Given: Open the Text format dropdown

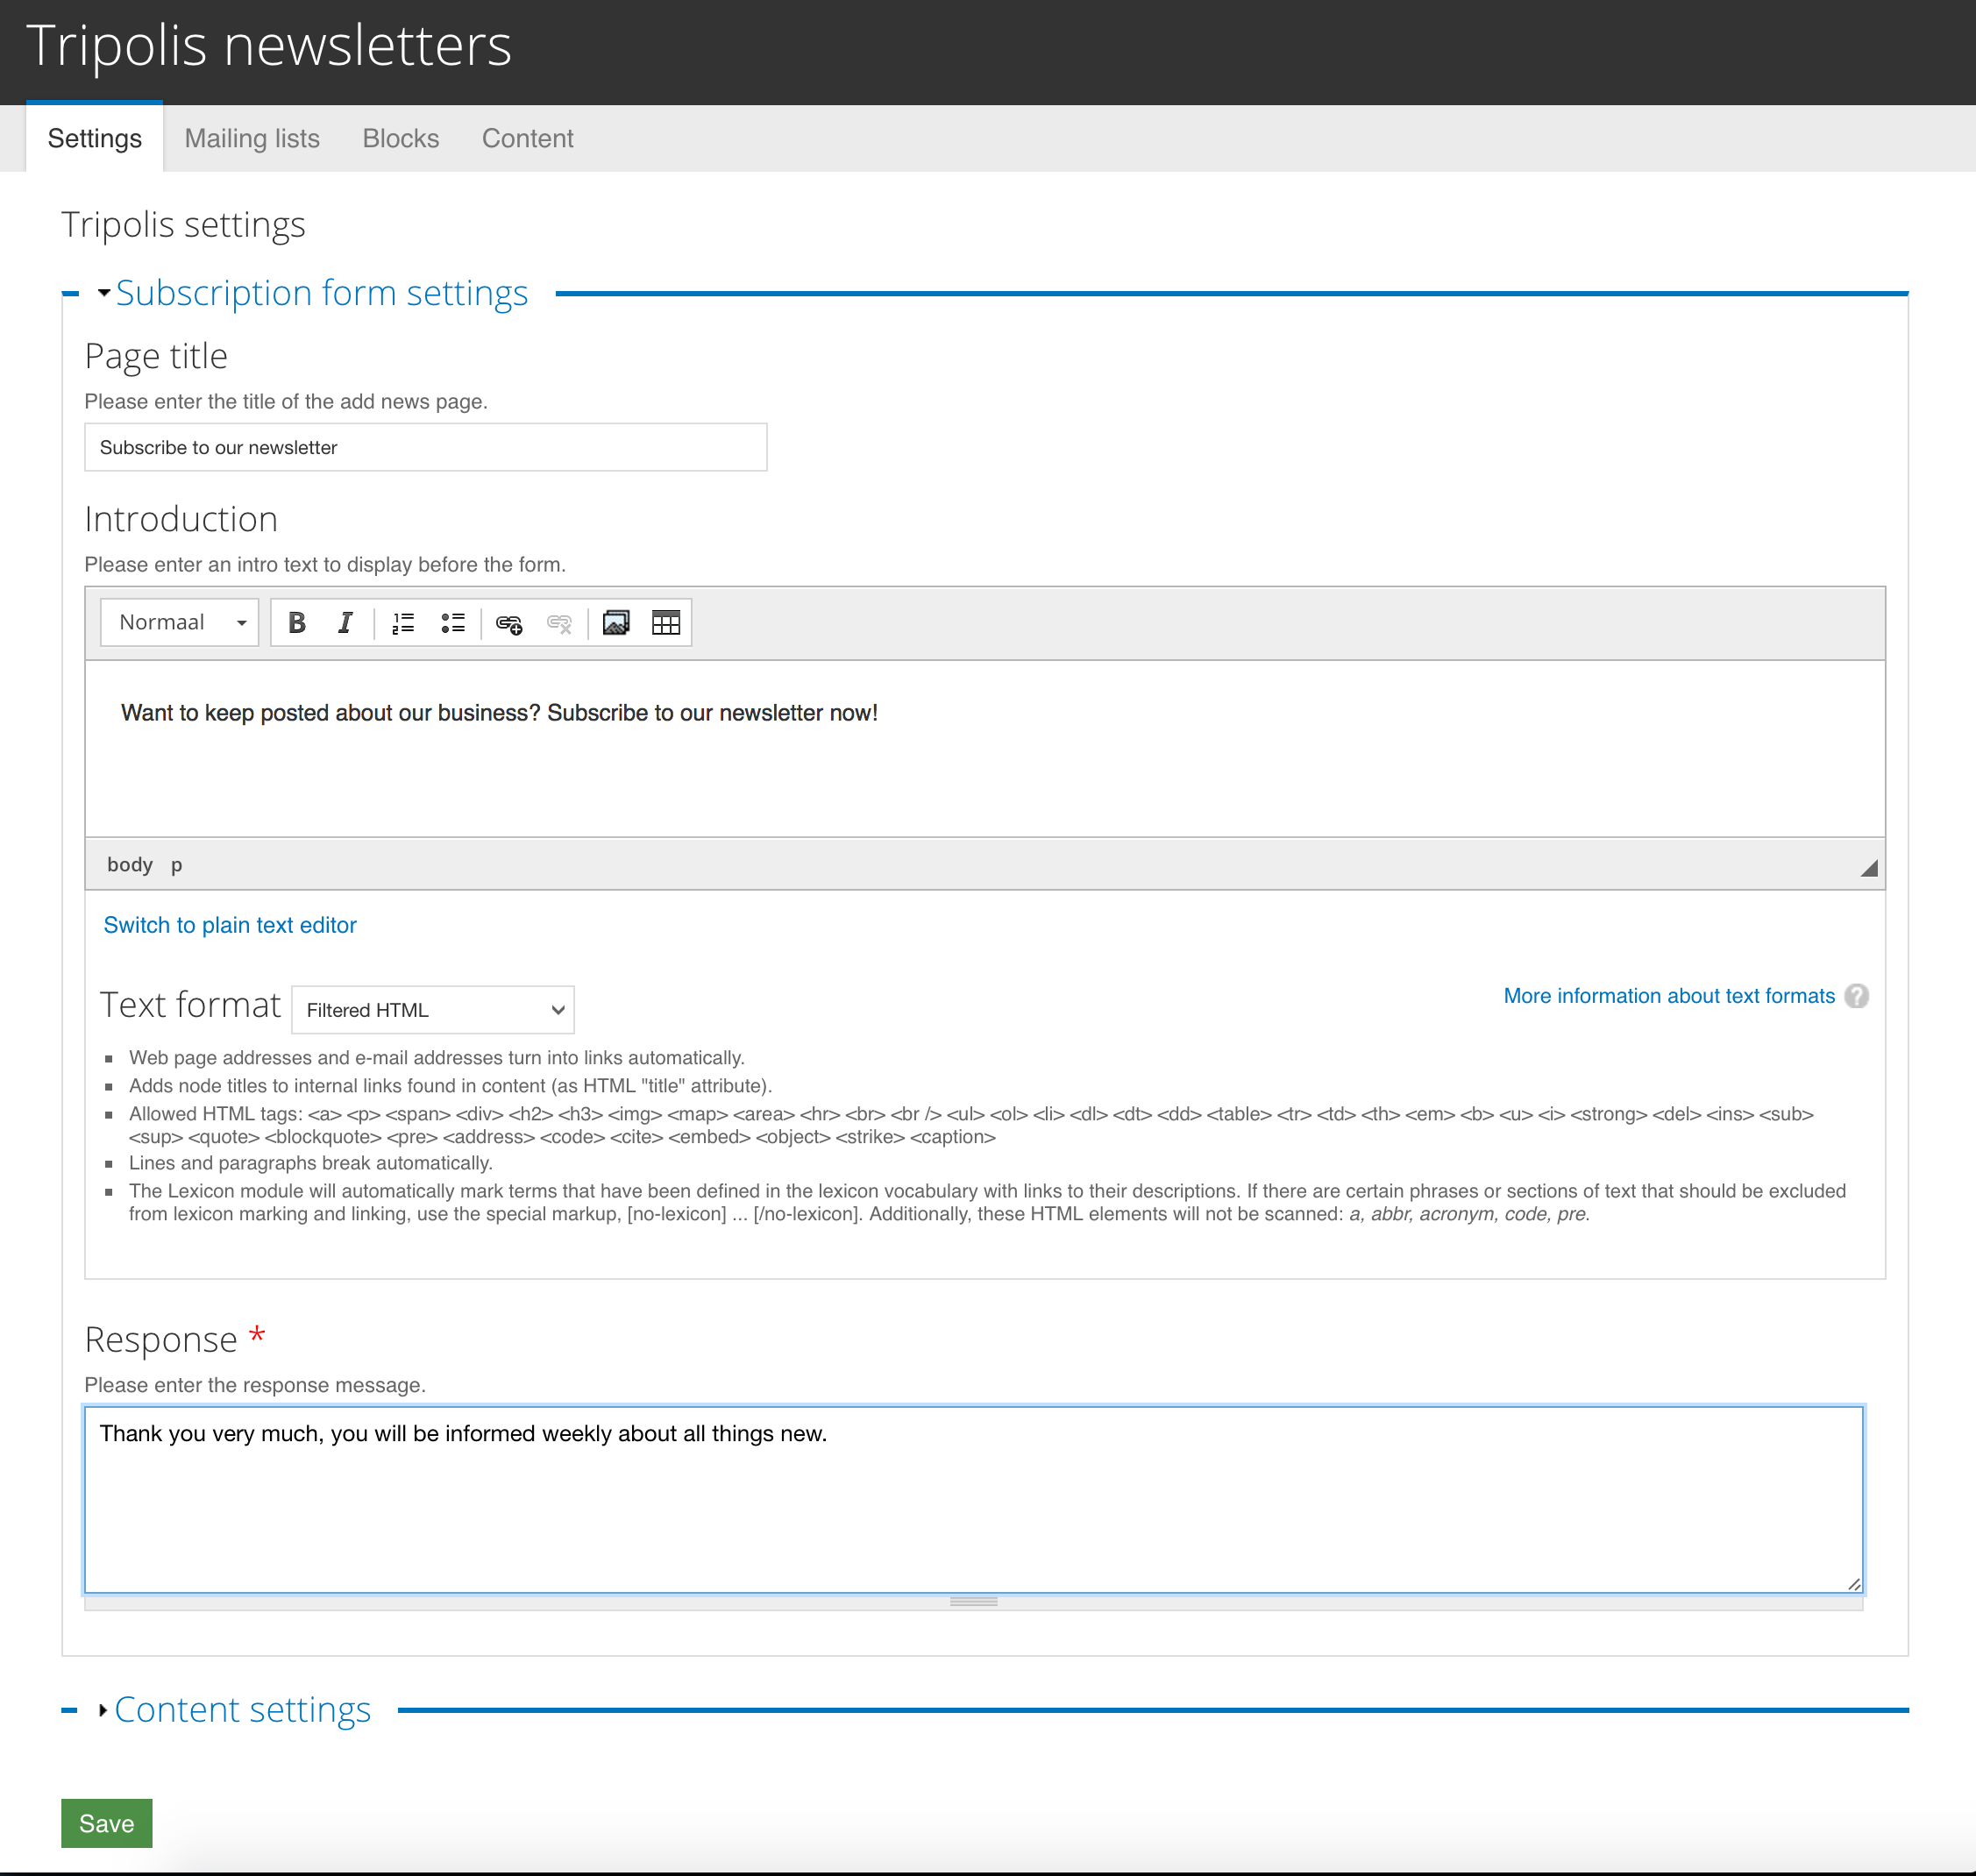Looking at the screenshot, I should (433, 1010).
